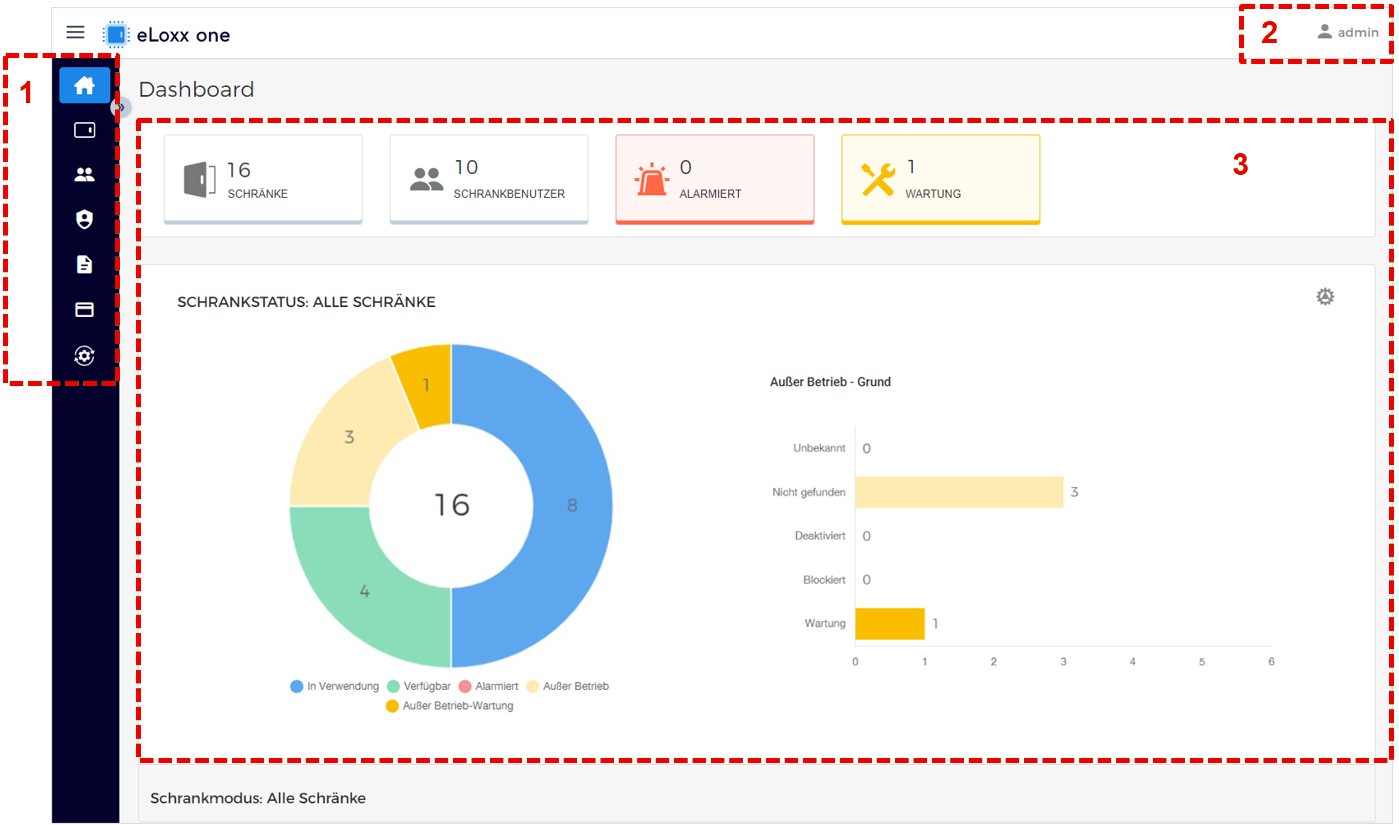Screen dimensions: 1399x825
Task: Open the hamburger menu
Action: point(75,32)
